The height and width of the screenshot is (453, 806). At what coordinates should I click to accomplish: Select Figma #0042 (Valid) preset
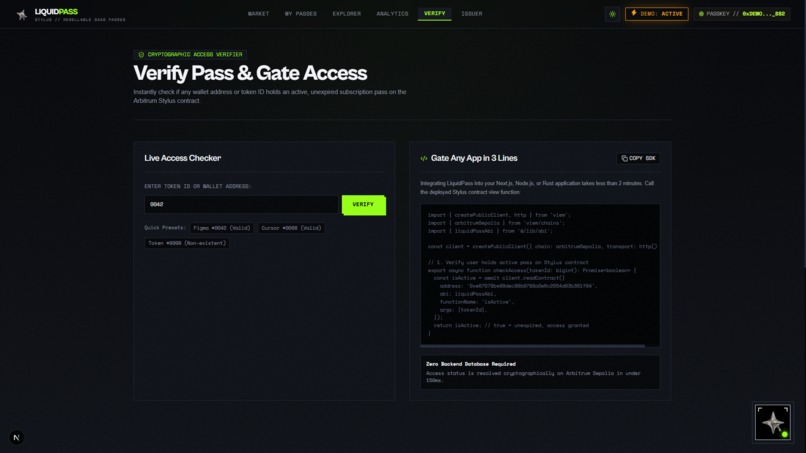tap(222, 228)
